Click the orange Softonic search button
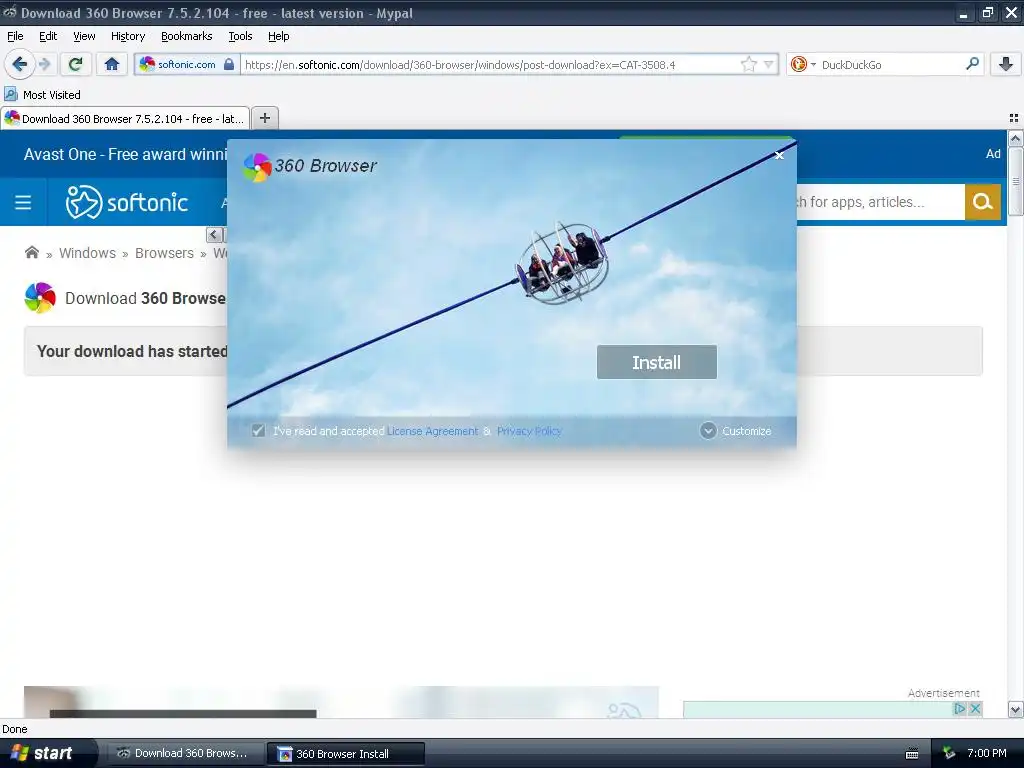 click(982, 202)
